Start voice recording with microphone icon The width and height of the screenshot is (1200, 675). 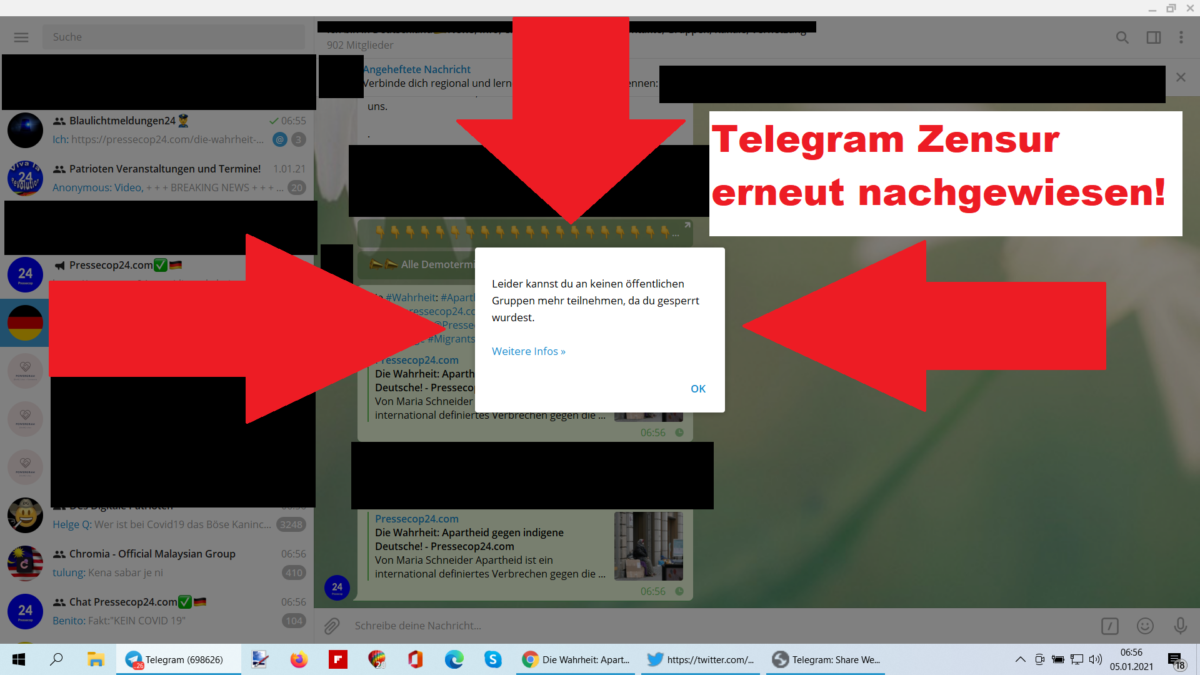[x=1181, y=626]
